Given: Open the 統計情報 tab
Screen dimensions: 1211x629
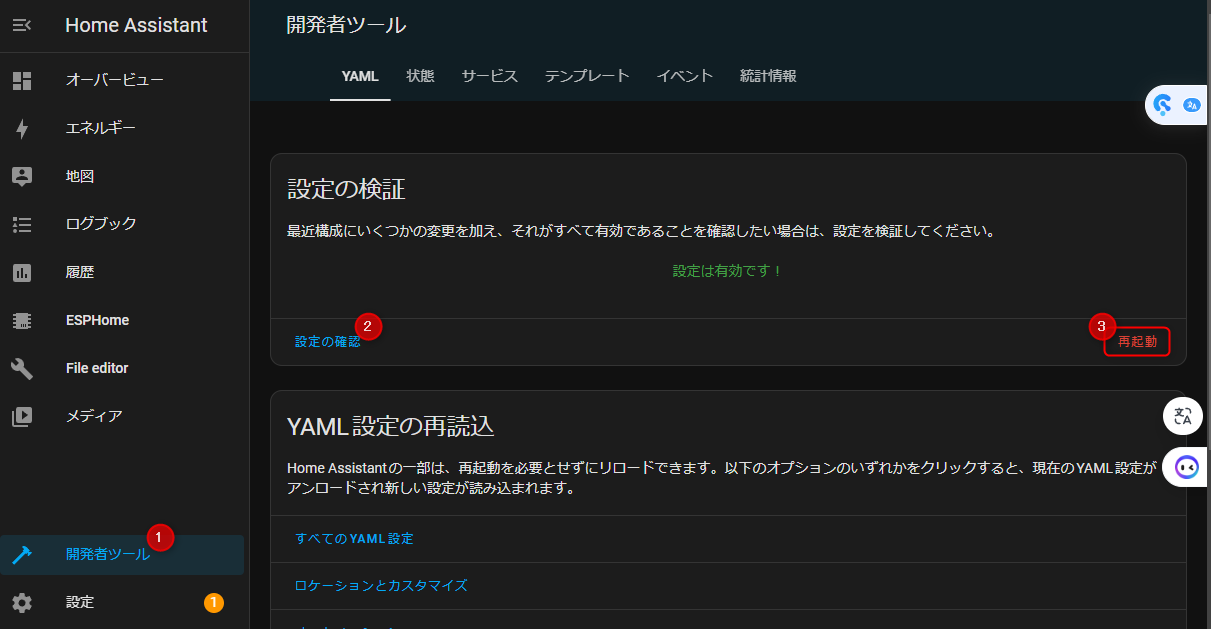Looking at the screenshot, I should [768, 76].
